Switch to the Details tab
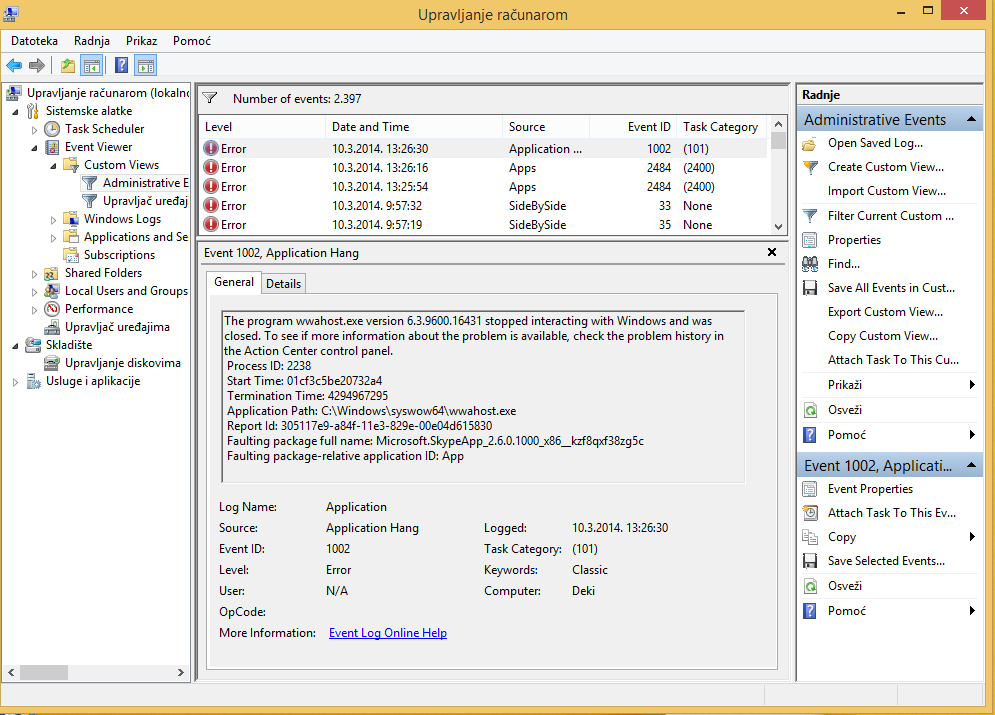 [283, 284]
